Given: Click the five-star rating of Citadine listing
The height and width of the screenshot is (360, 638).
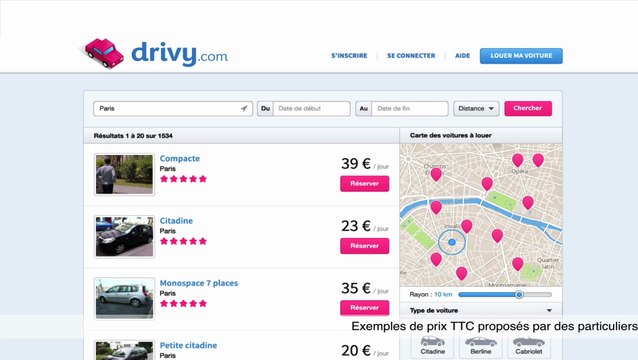Looking at the screenshot, I should 184,241.
